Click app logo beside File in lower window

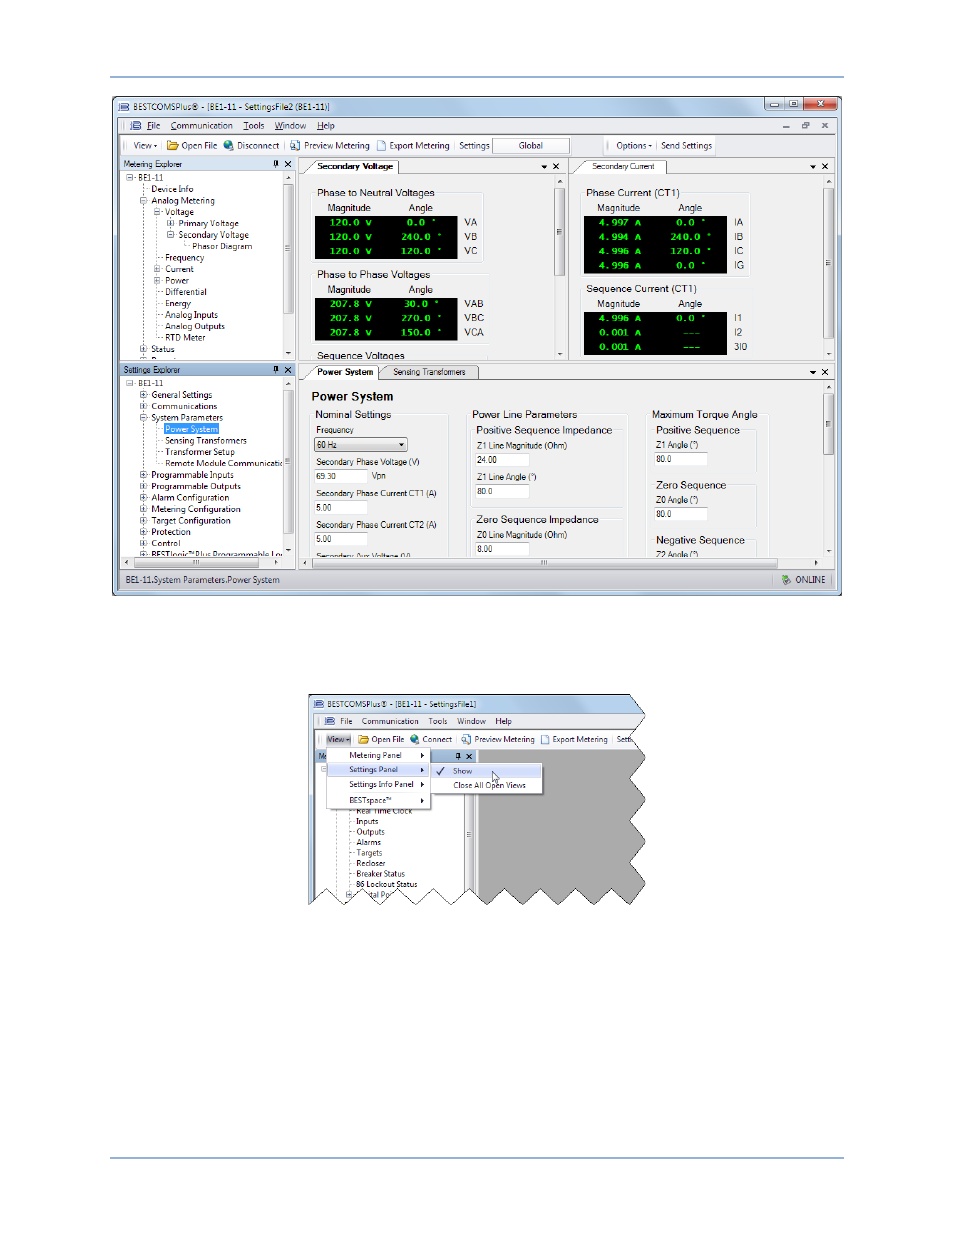[x=330, y=721]
